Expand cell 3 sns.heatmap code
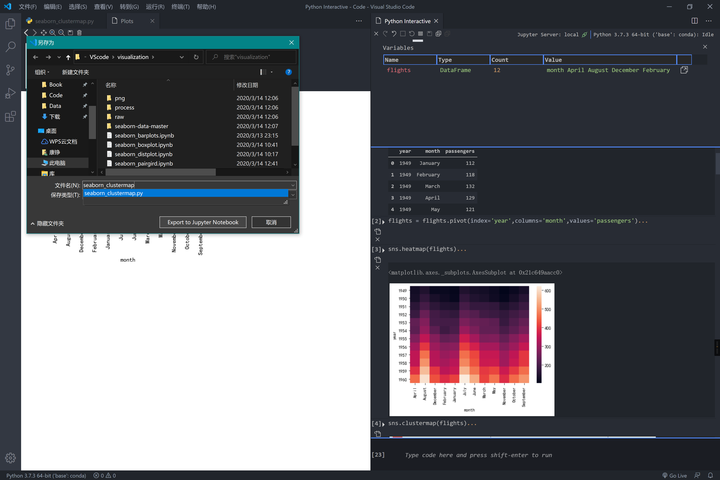The width and height of the screenshot is (720, 480). 383,249
